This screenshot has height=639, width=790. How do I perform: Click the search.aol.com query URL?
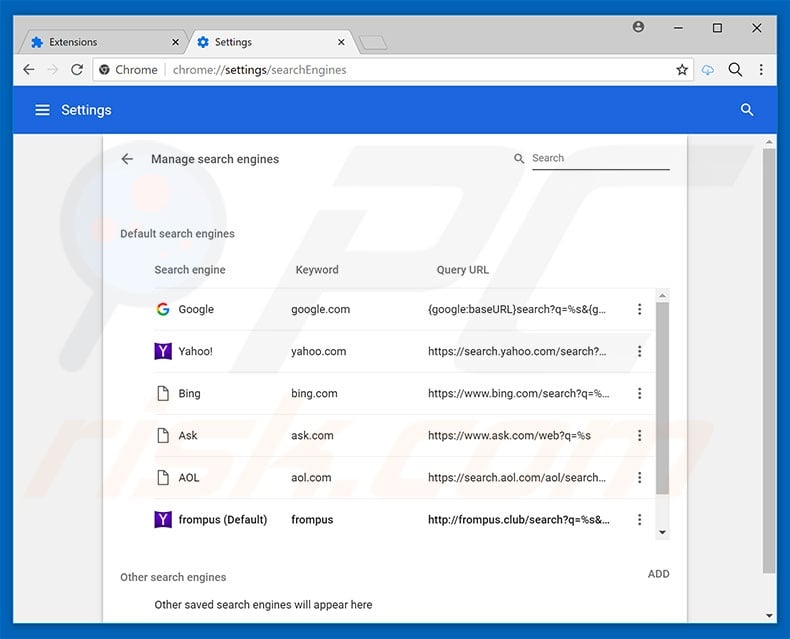(517, 477)
